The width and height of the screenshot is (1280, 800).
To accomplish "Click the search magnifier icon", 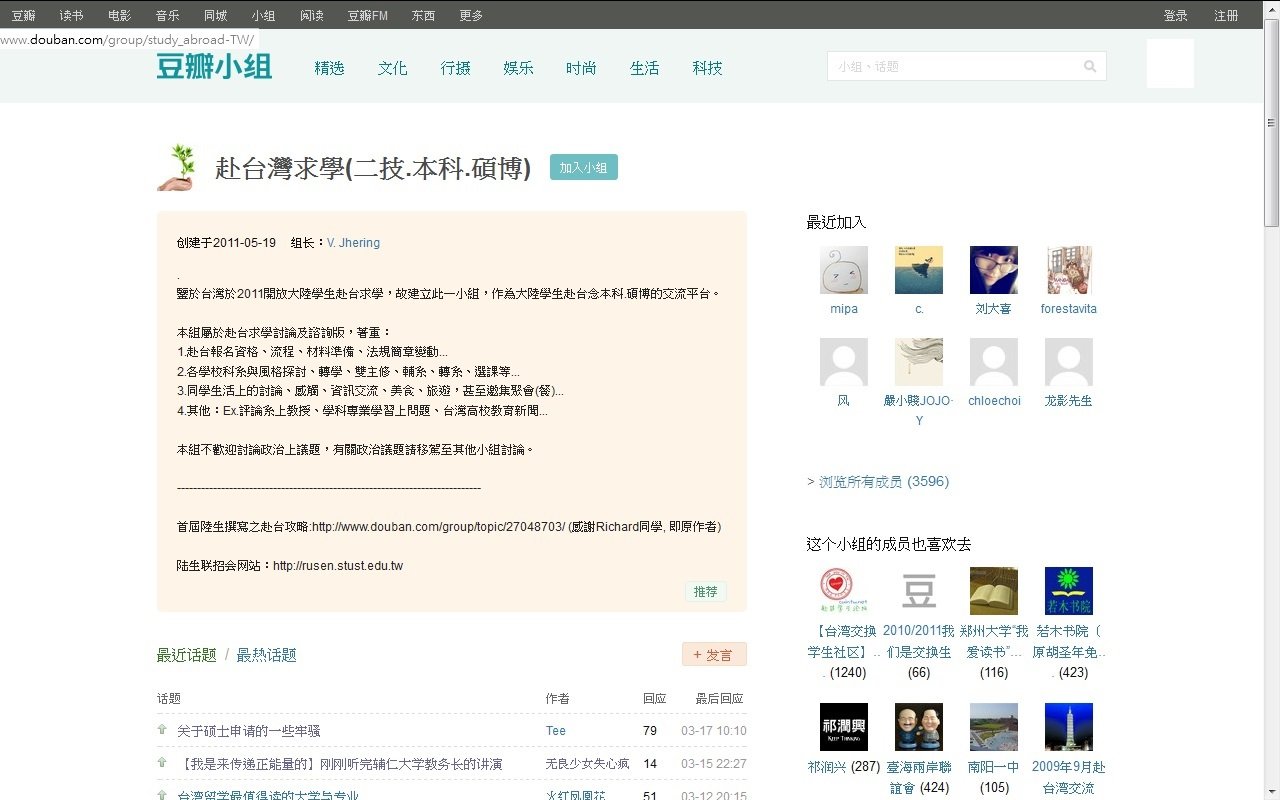I will point(1090,66).
